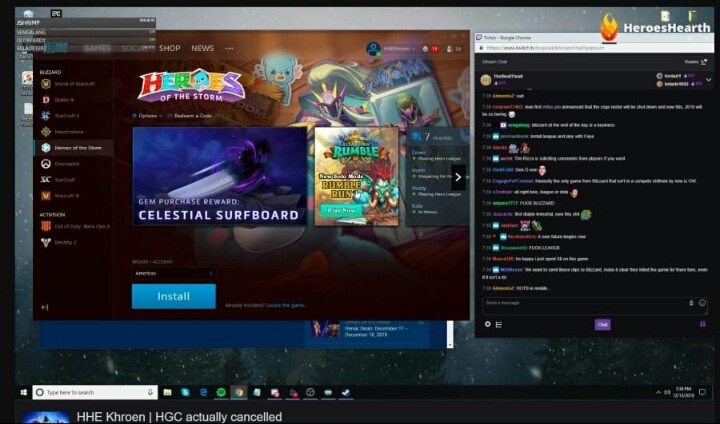Open the more menu ellipsis
The height and width of the screenshot is (424, 720).
229,48
